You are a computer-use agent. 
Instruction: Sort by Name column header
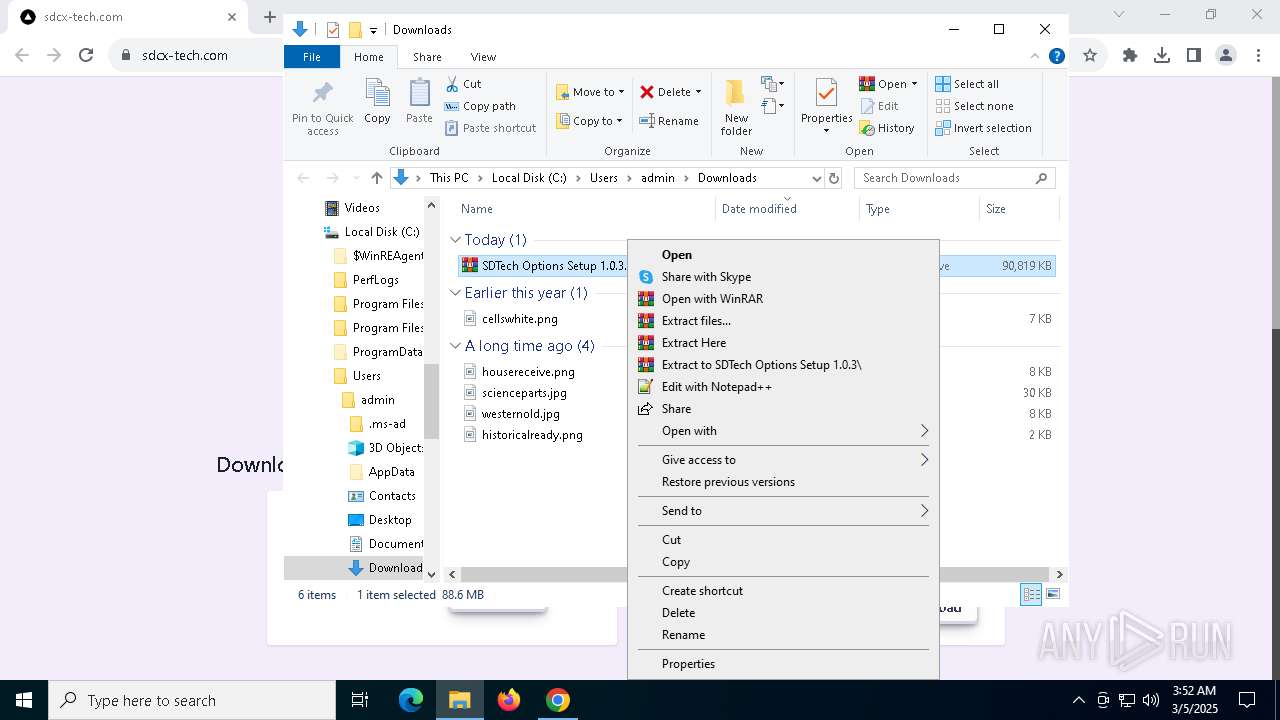[x=477, y=209]
